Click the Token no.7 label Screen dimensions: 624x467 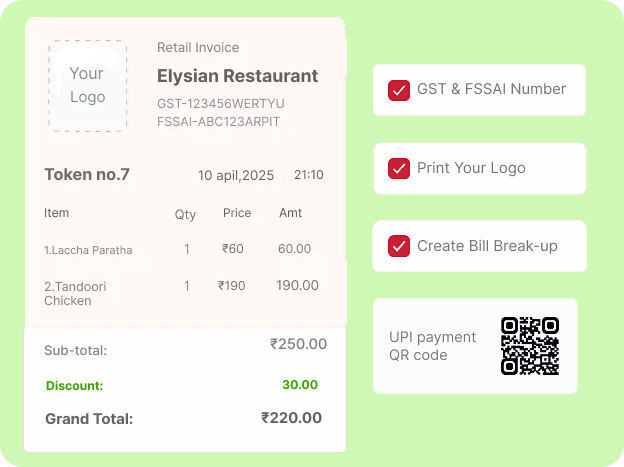pos(87,174)
